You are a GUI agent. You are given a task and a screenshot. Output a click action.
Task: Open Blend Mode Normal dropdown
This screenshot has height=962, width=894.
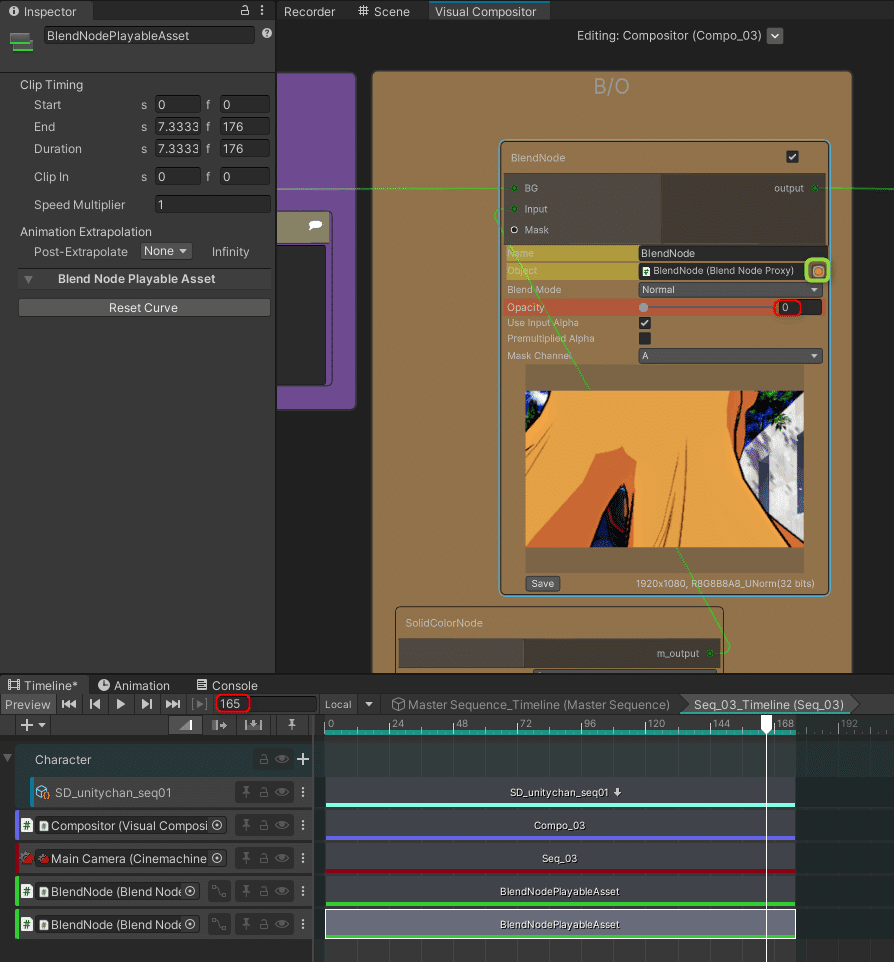[730, 290]
